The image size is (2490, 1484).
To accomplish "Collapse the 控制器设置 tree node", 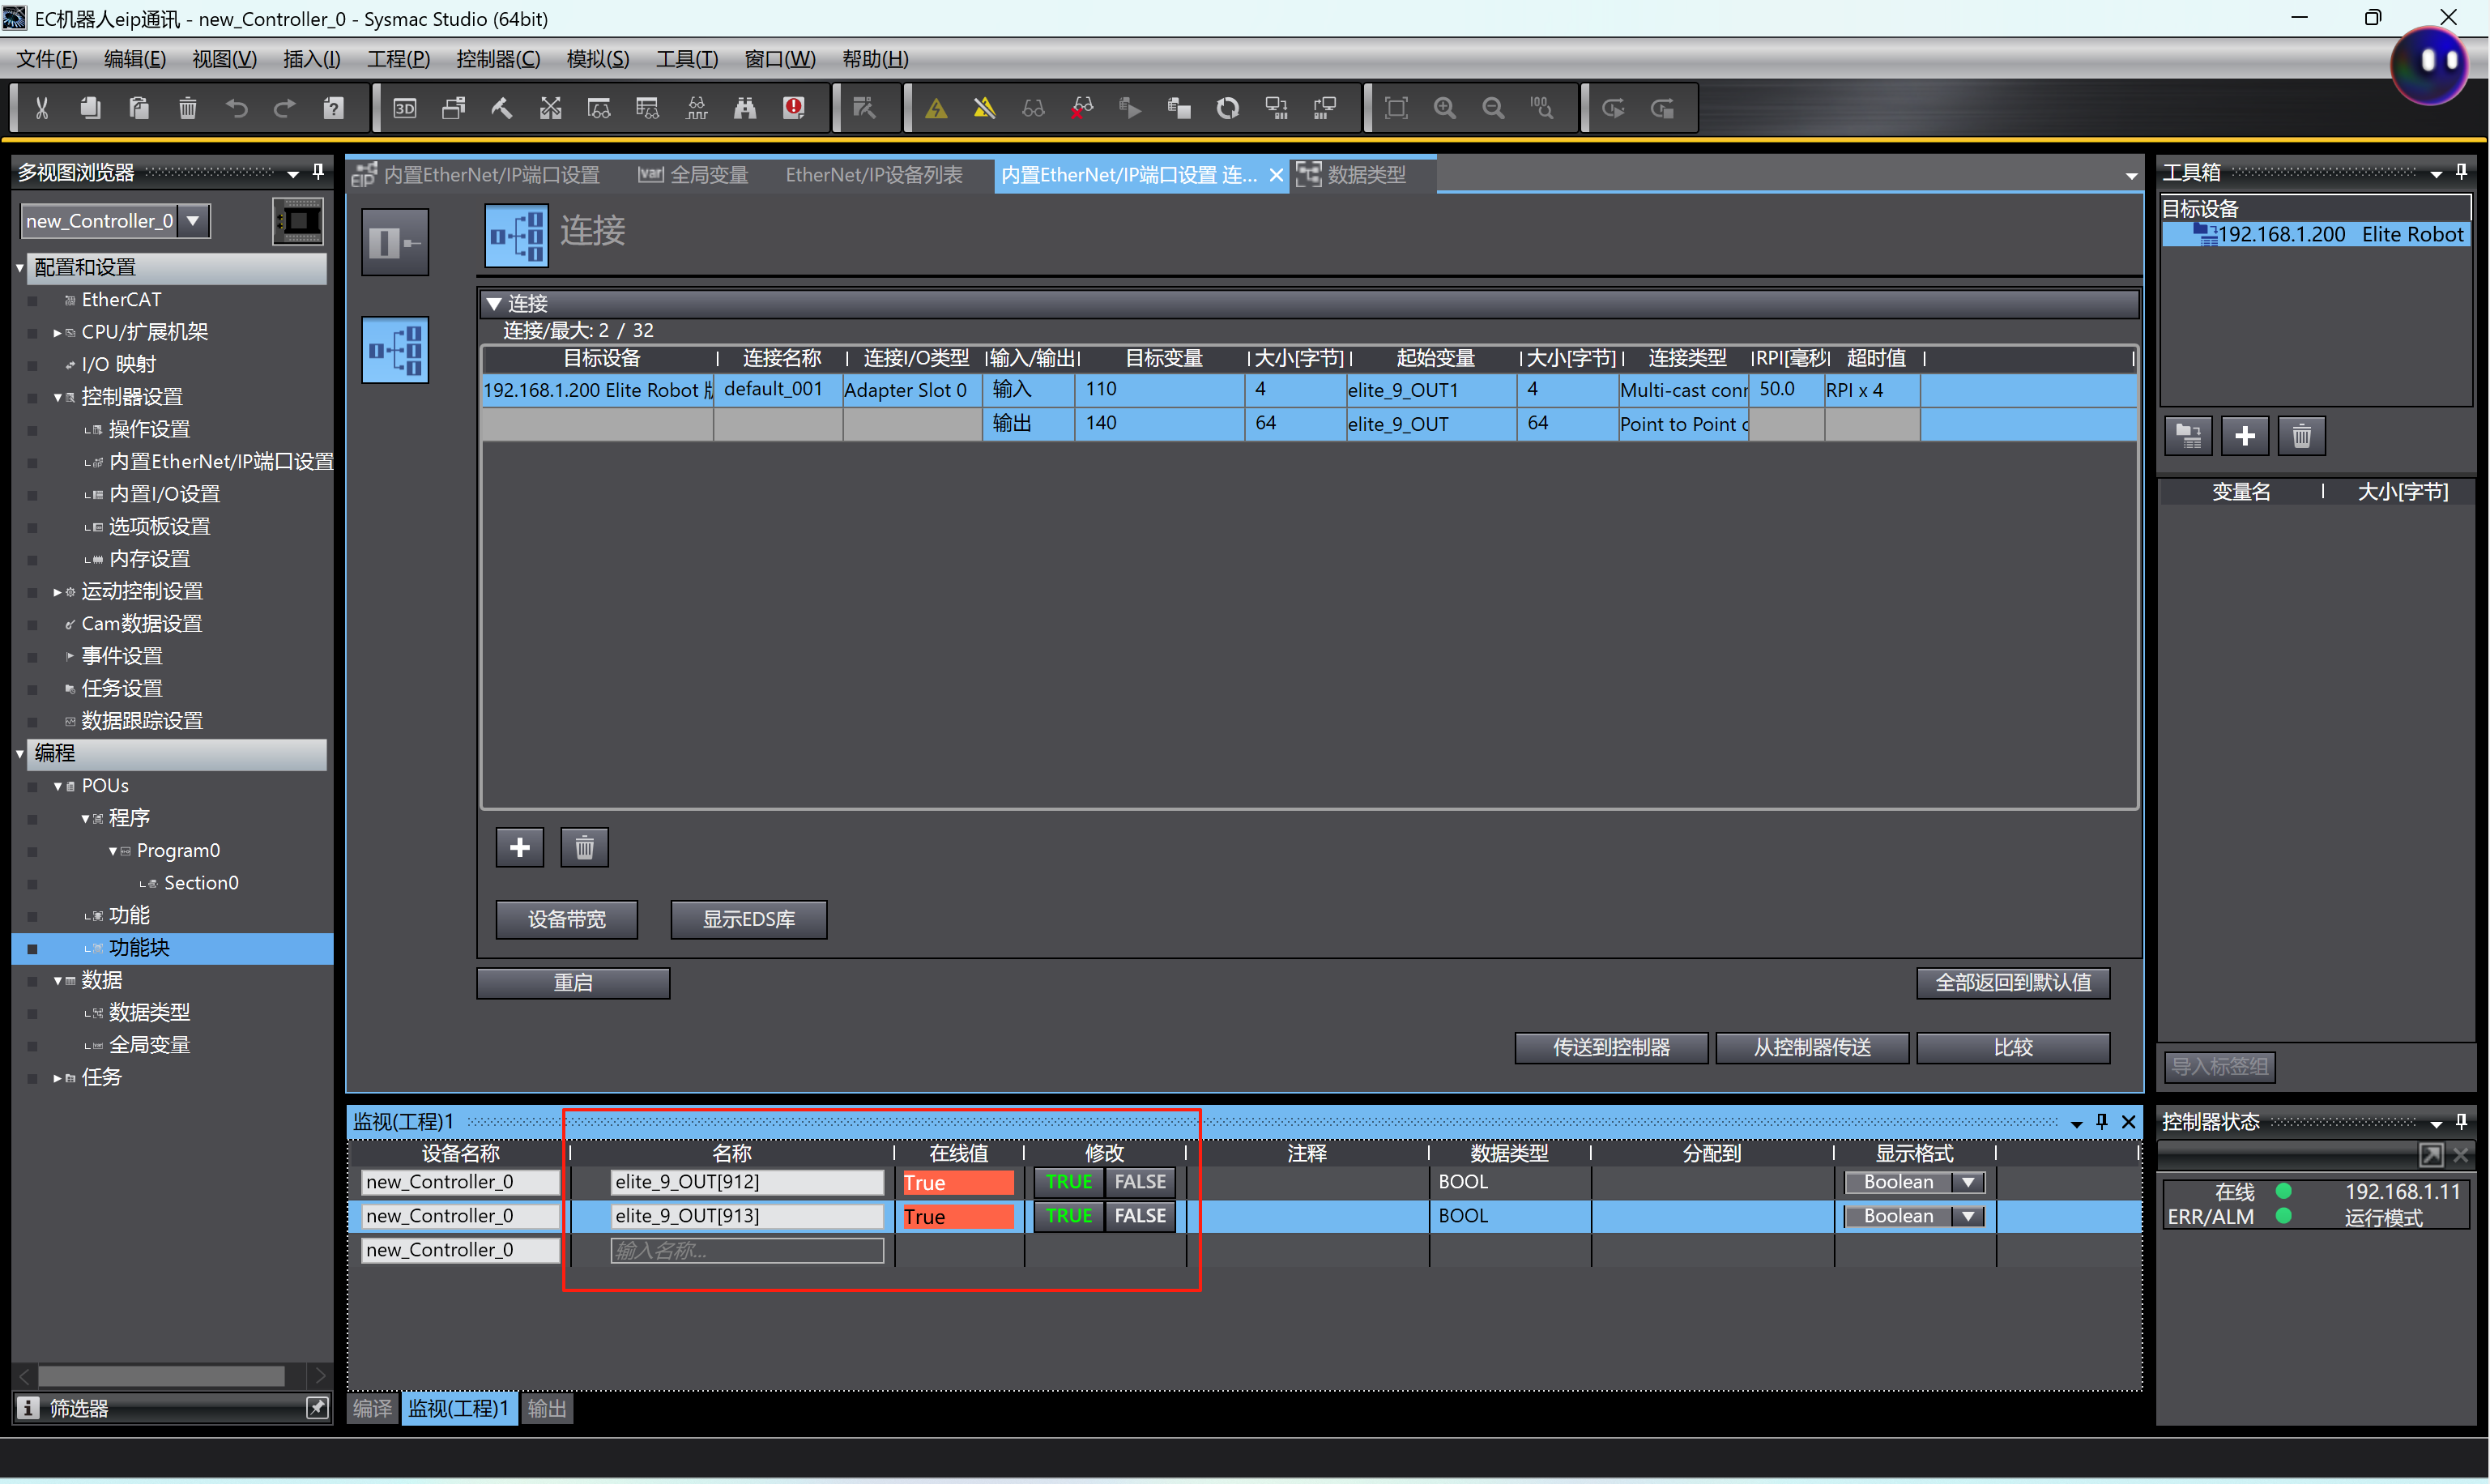I will point(58,397).
